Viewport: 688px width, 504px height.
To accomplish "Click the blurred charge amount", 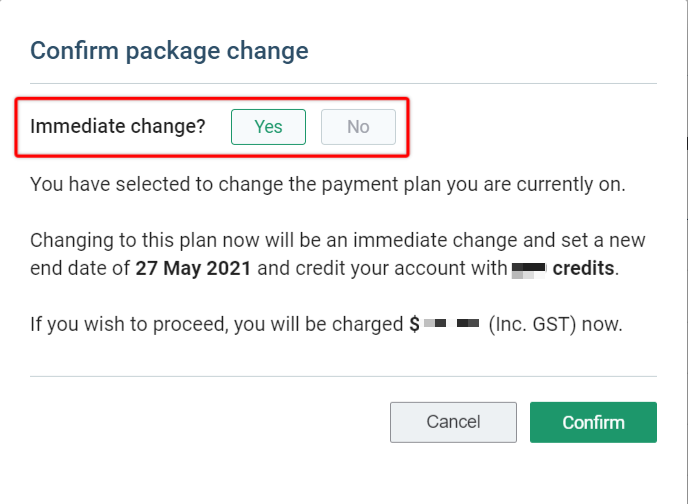I will [452, 326].
